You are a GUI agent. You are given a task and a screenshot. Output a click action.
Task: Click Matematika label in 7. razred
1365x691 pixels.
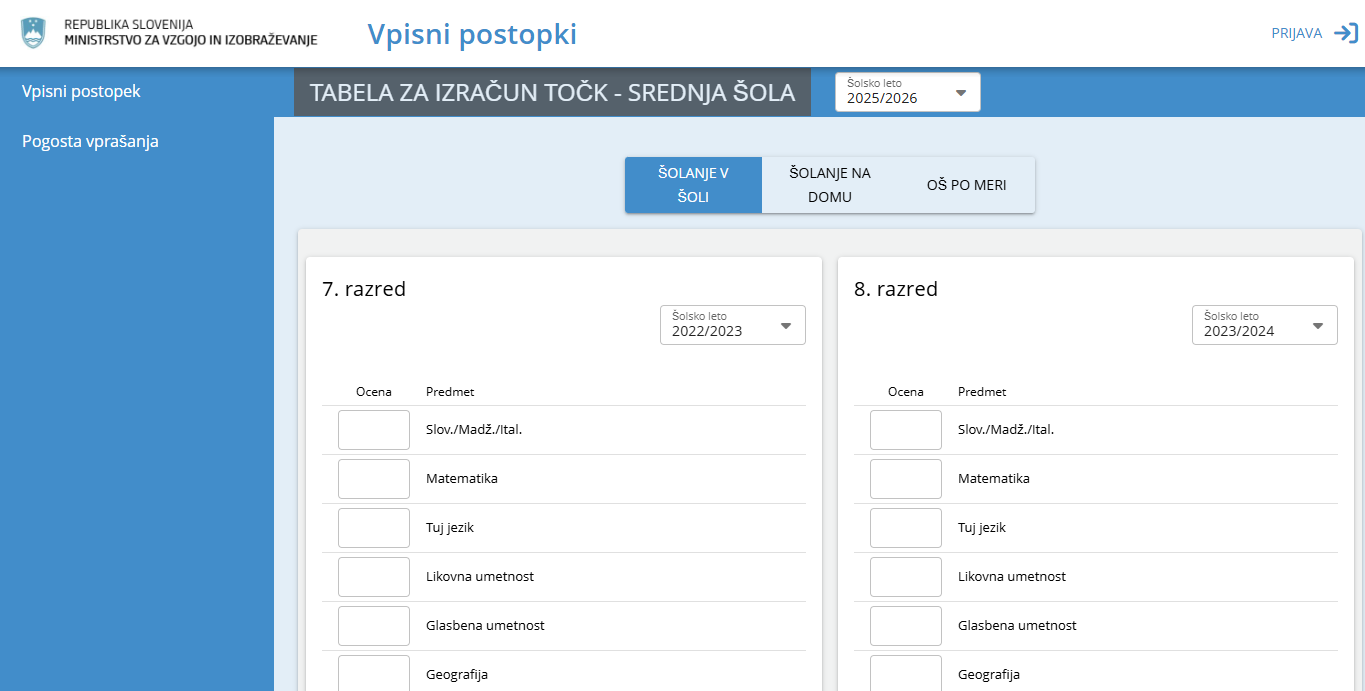(462, 479)
